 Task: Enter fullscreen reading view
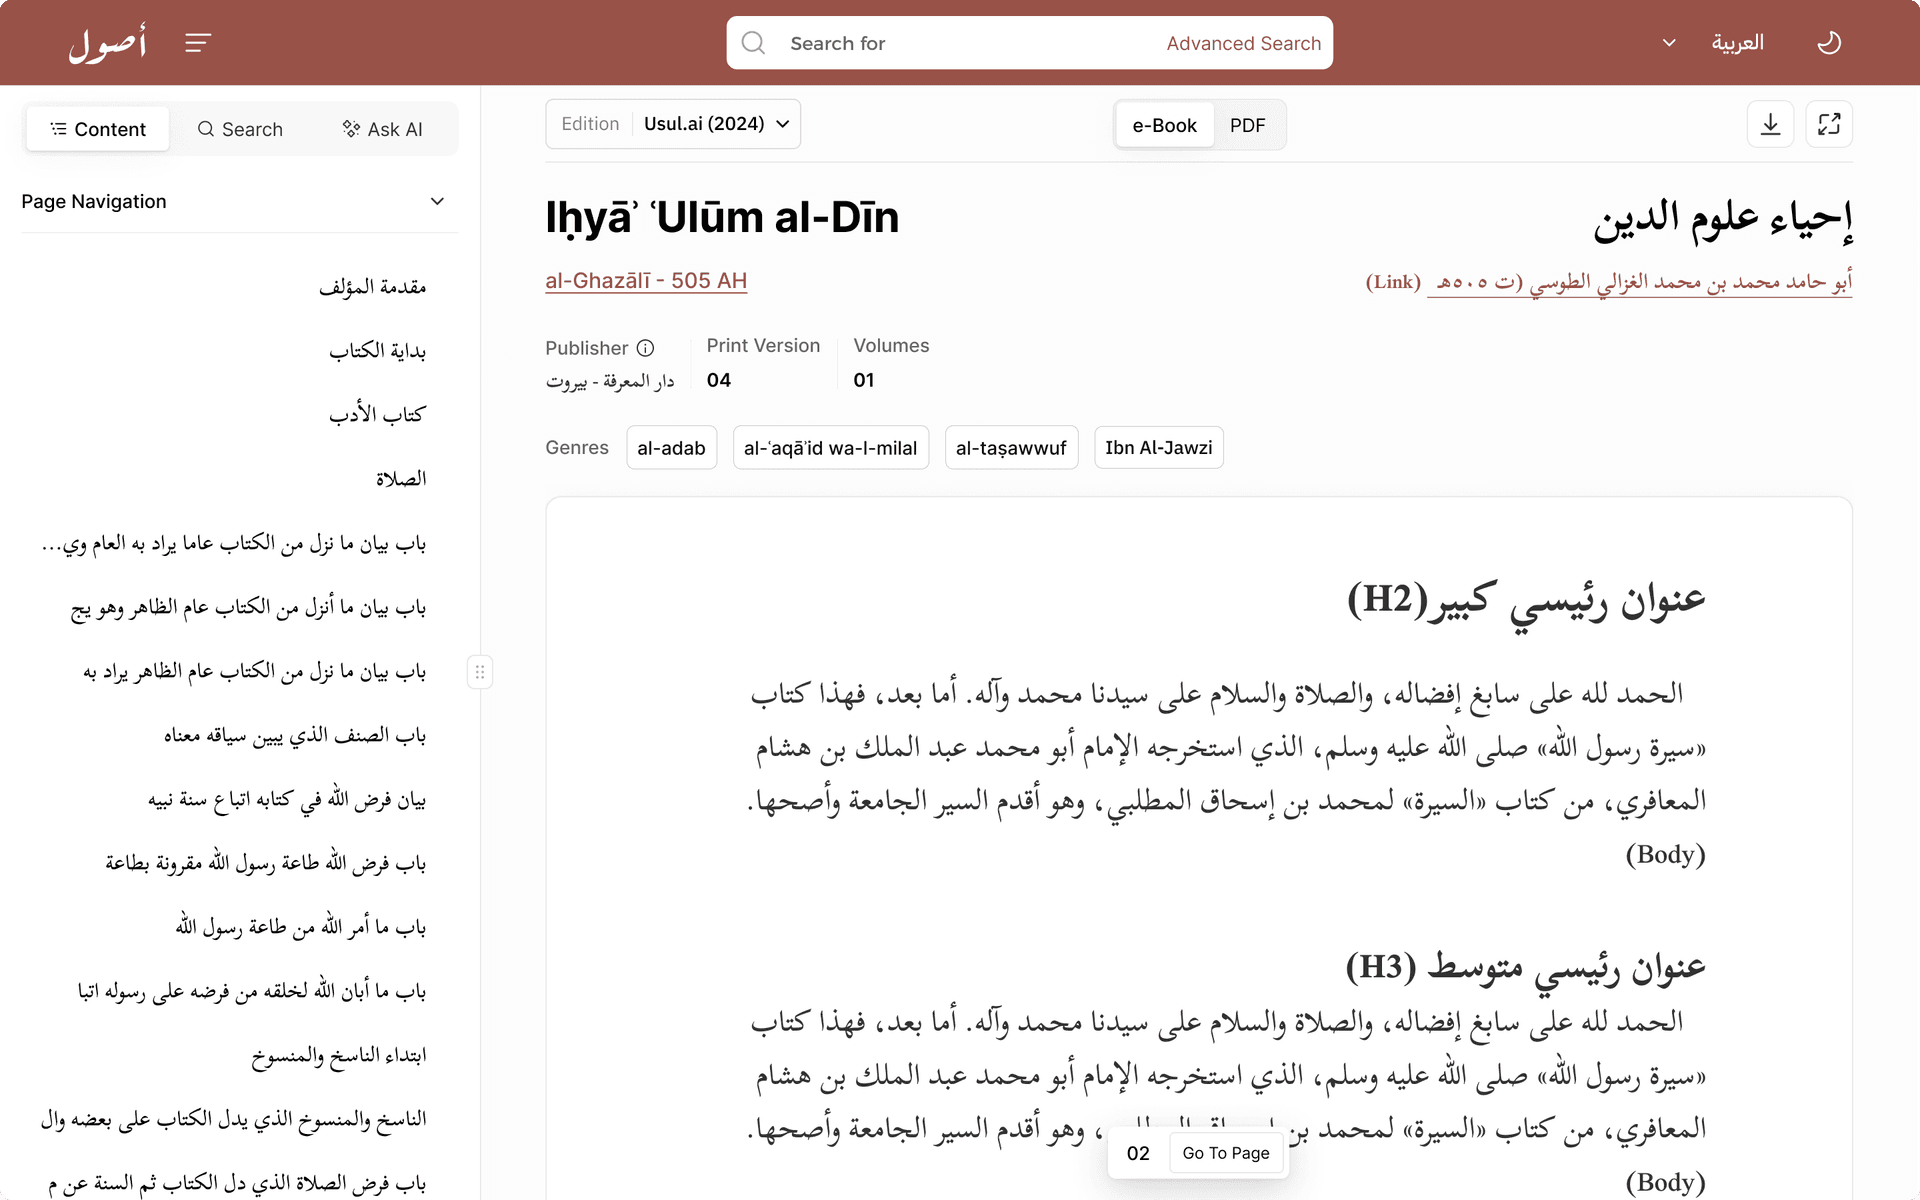click(1829, 124)
